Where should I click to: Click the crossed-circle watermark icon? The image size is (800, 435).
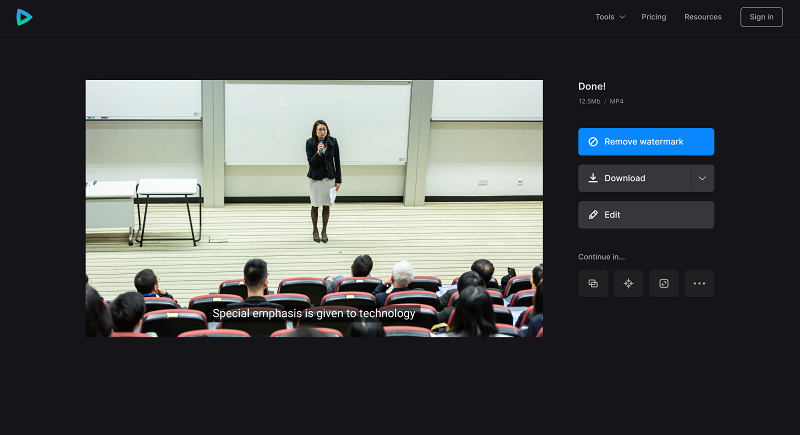click(x=593, y=142)
